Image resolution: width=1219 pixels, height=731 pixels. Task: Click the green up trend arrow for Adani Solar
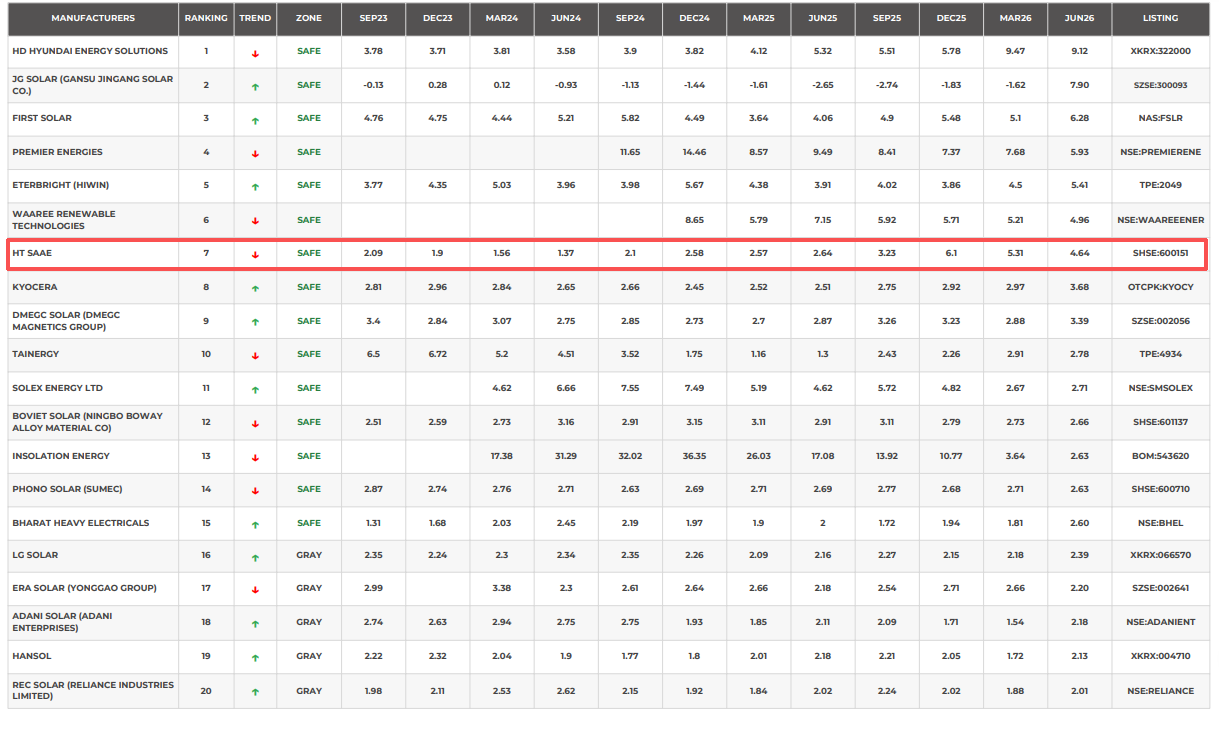pos(255,623)
